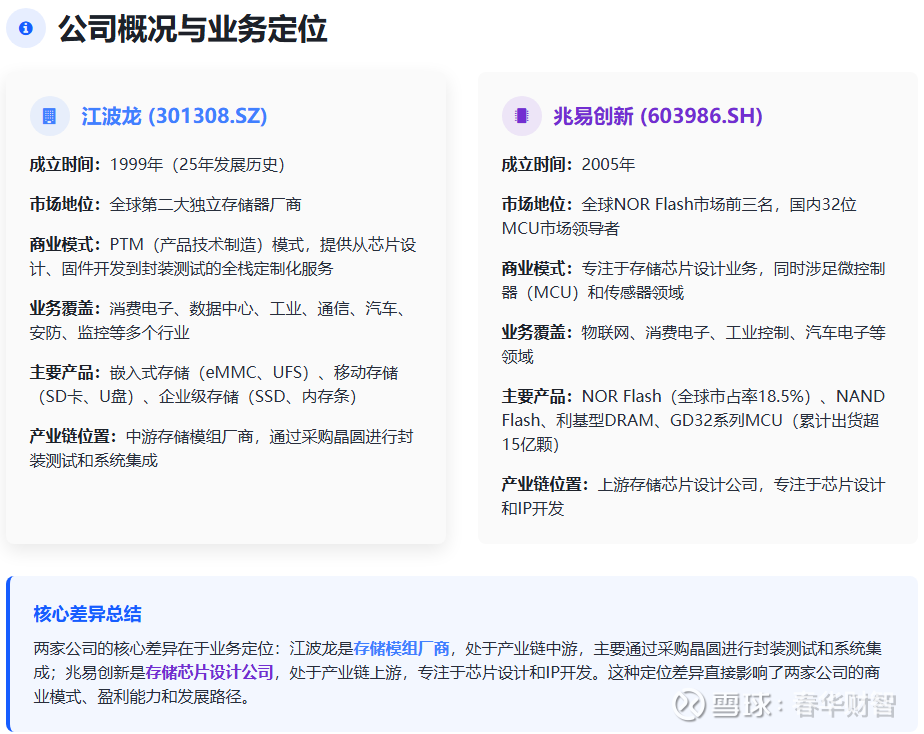Open the 兆易创新 (603986.SH) card title
The width and height of the screenshot is (924, 734).
657,116
